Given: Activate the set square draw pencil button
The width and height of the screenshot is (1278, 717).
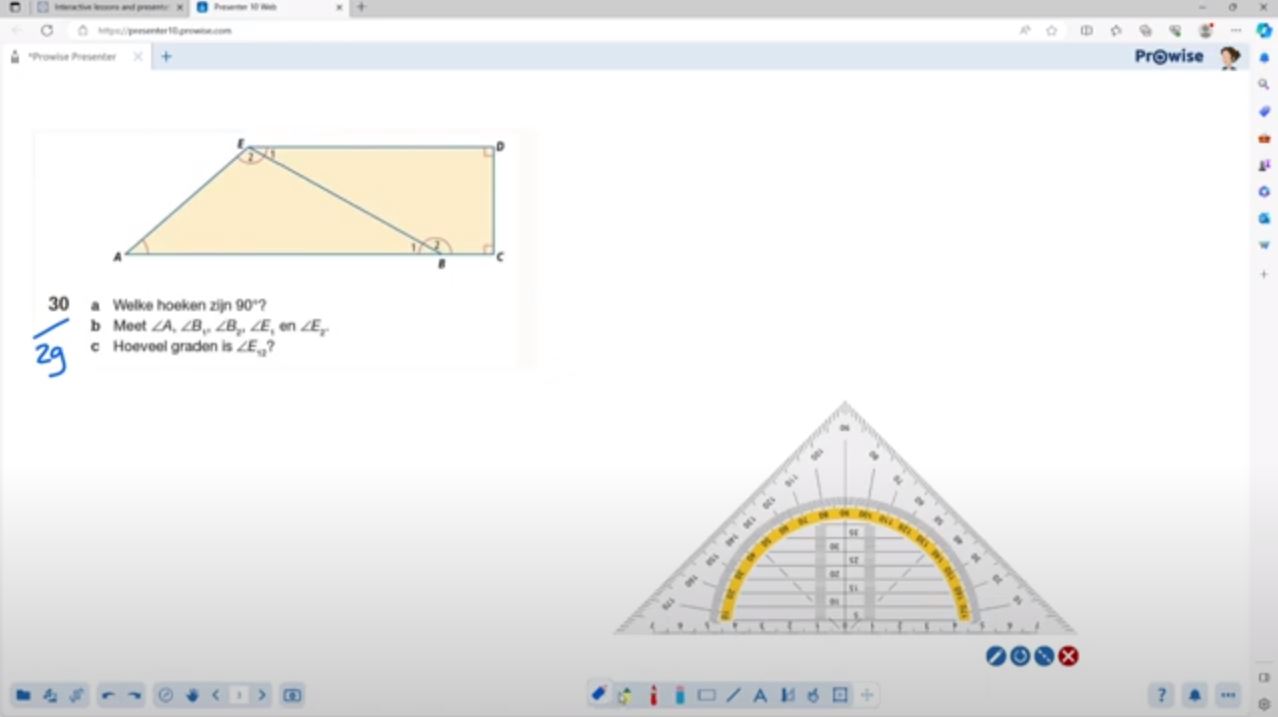Looking at the screenshot, I should 995,656.
